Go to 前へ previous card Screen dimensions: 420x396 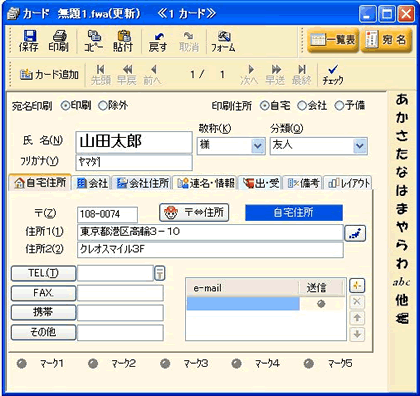[x=152, y=75]
